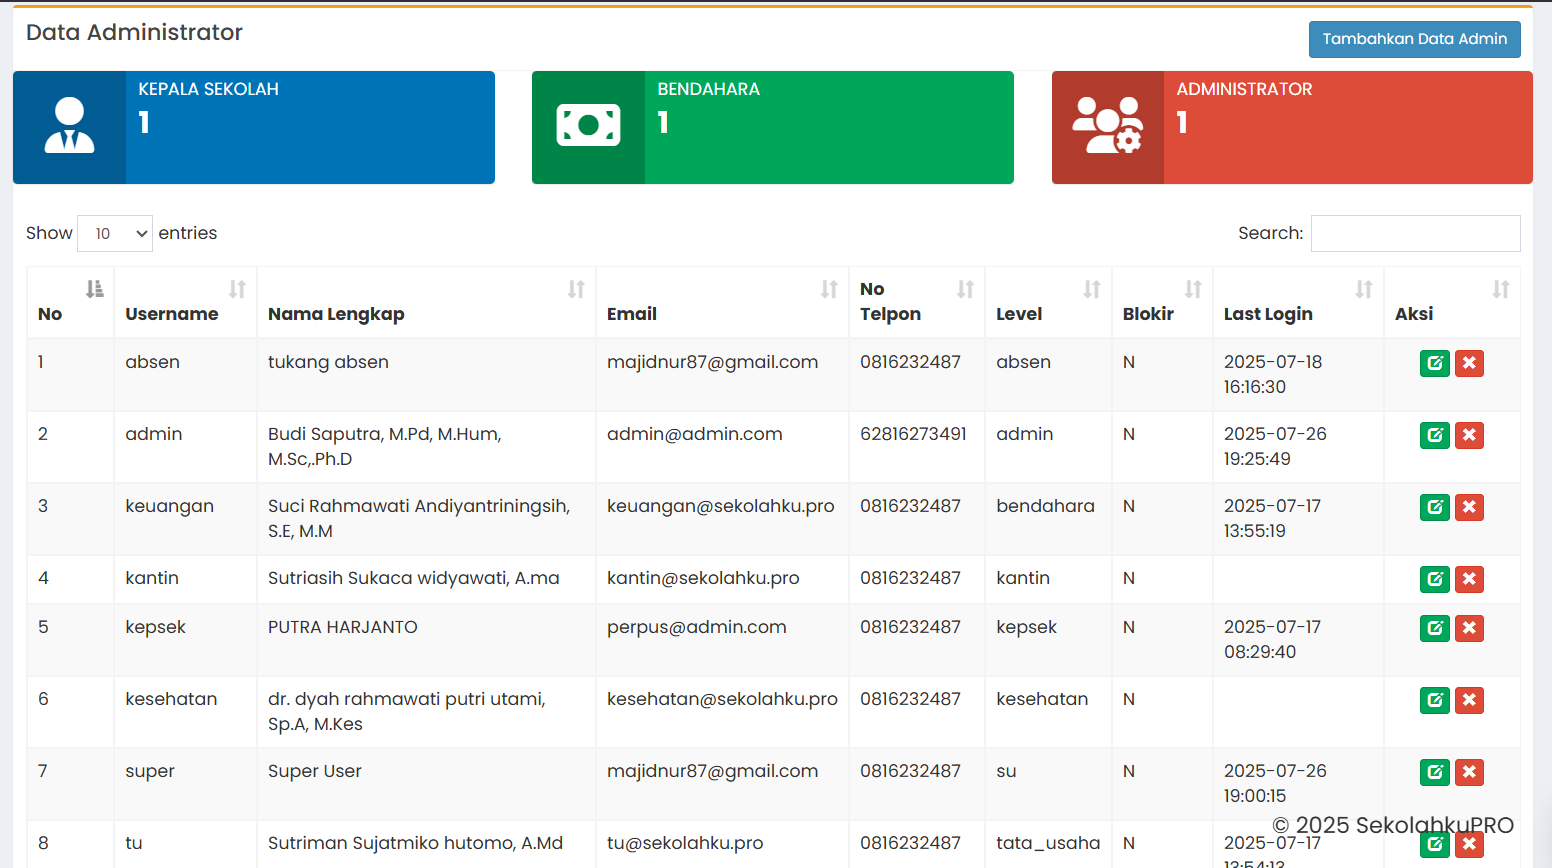Delete the kesehatan user row
This screenshot has height=868, width=1552.
[1469, 700]
